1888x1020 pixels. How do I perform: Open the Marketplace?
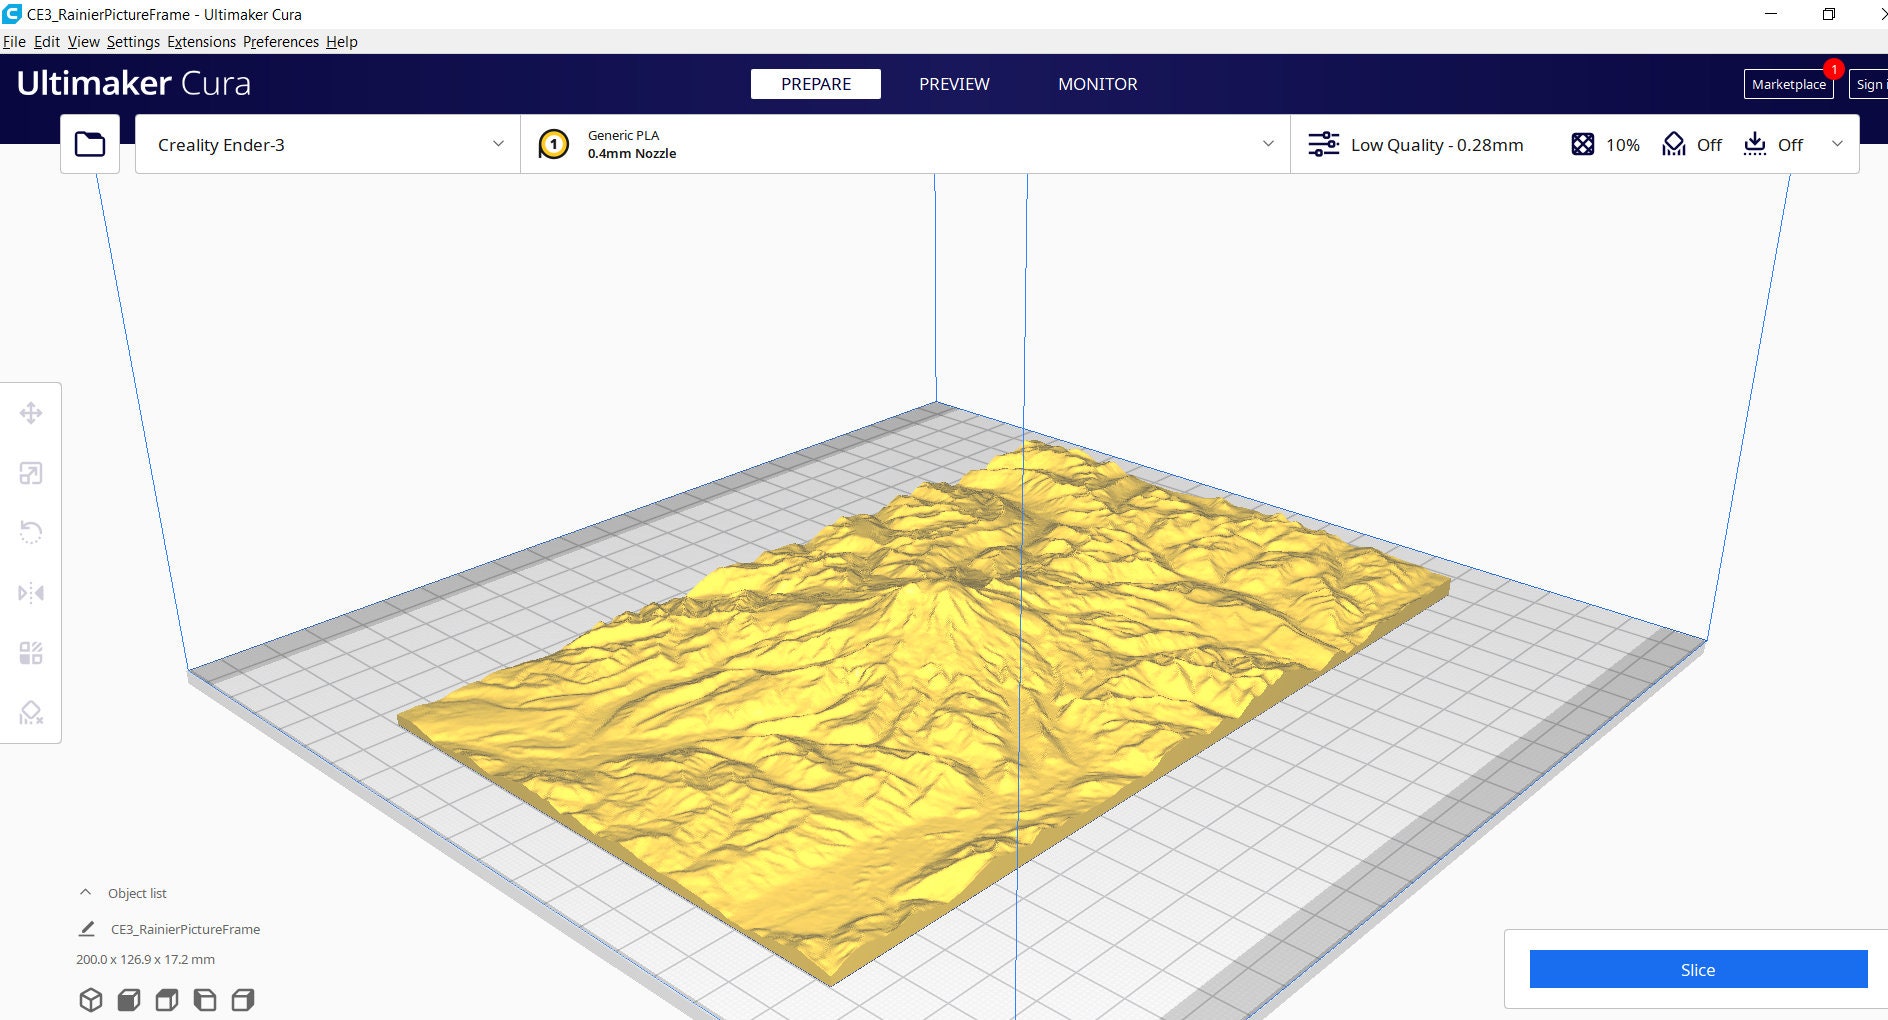(1789, 84)
